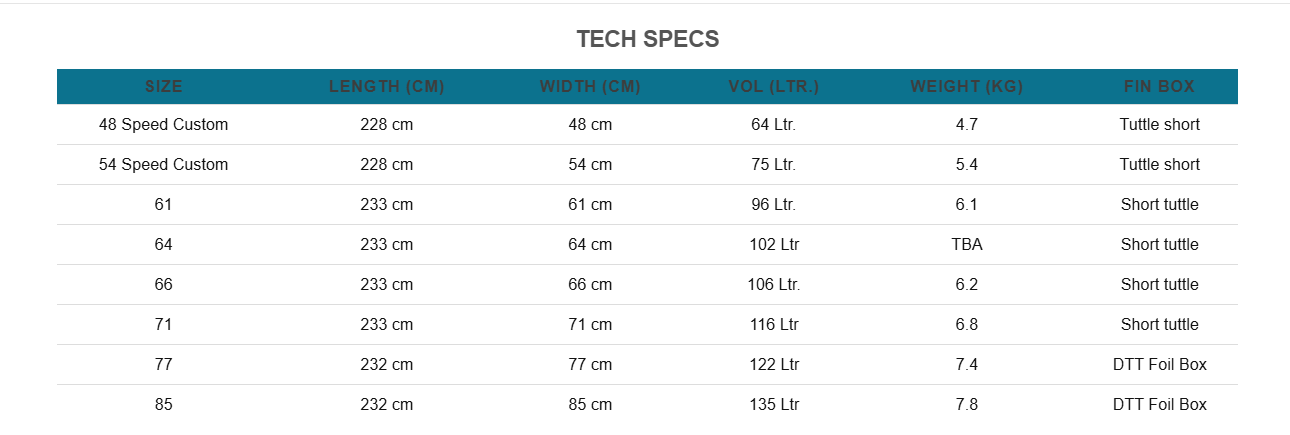Select the 7.8 weight value
Image resolution: width=1290 pixels, height=435 pixels.
(967, 405)
